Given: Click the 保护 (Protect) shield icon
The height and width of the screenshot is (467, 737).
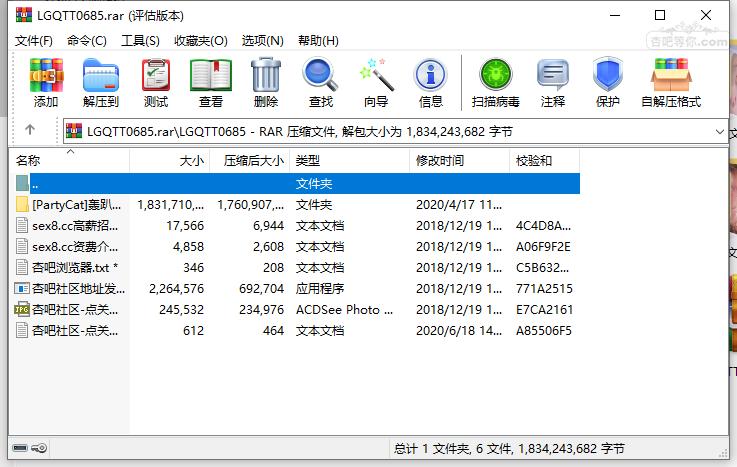Looking at the screenshot, I should click(x=608, y=74).
